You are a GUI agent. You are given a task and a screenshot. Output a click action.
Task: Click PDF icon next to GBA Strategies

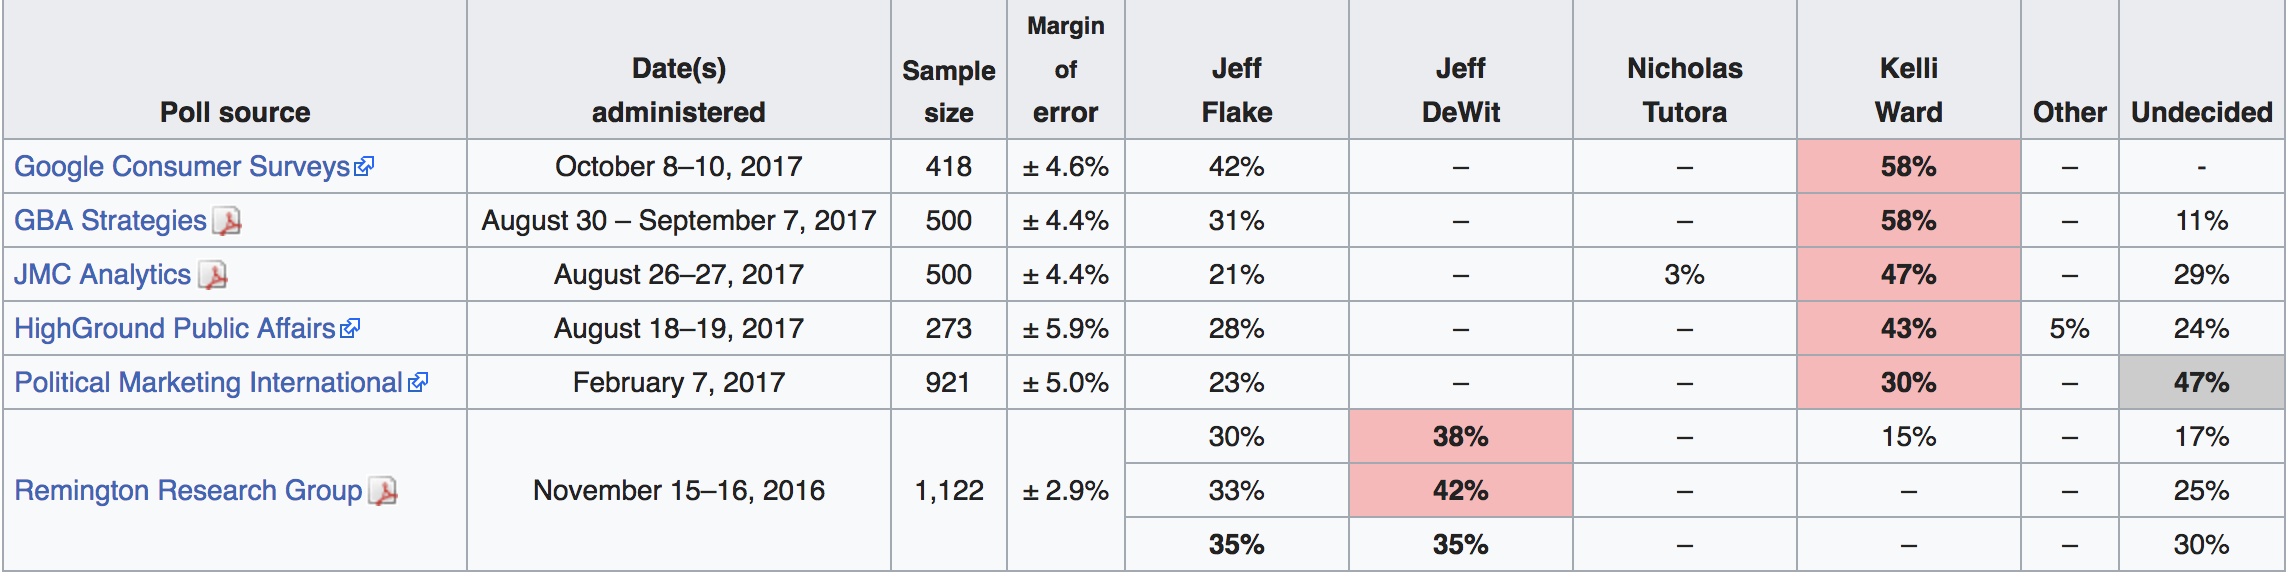pos(229,221)
